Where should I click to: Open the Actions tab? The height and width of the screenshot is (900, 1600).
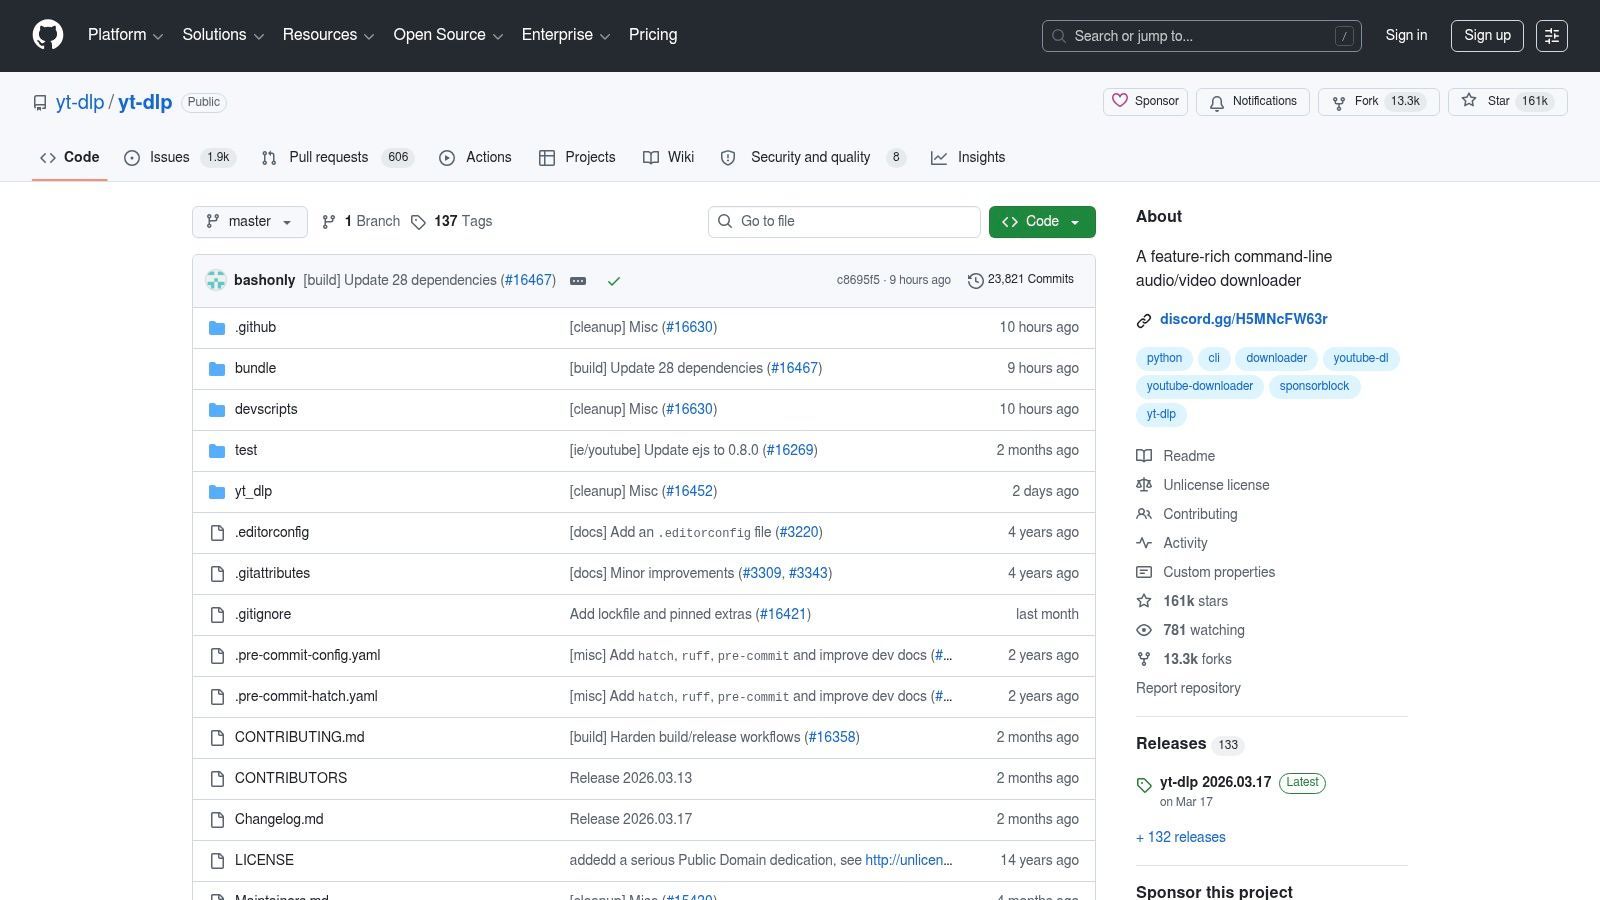475,158
